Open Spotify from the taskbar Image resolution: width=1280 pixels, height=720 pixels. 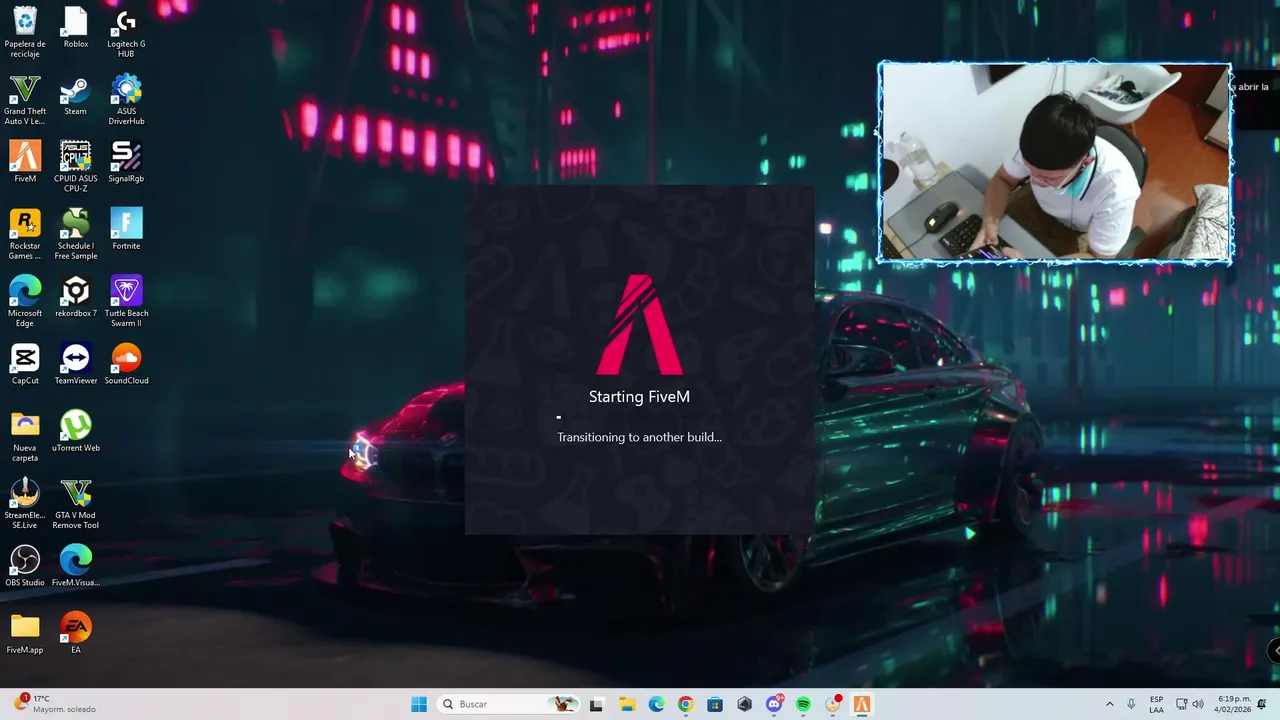(x=803, y=704)
